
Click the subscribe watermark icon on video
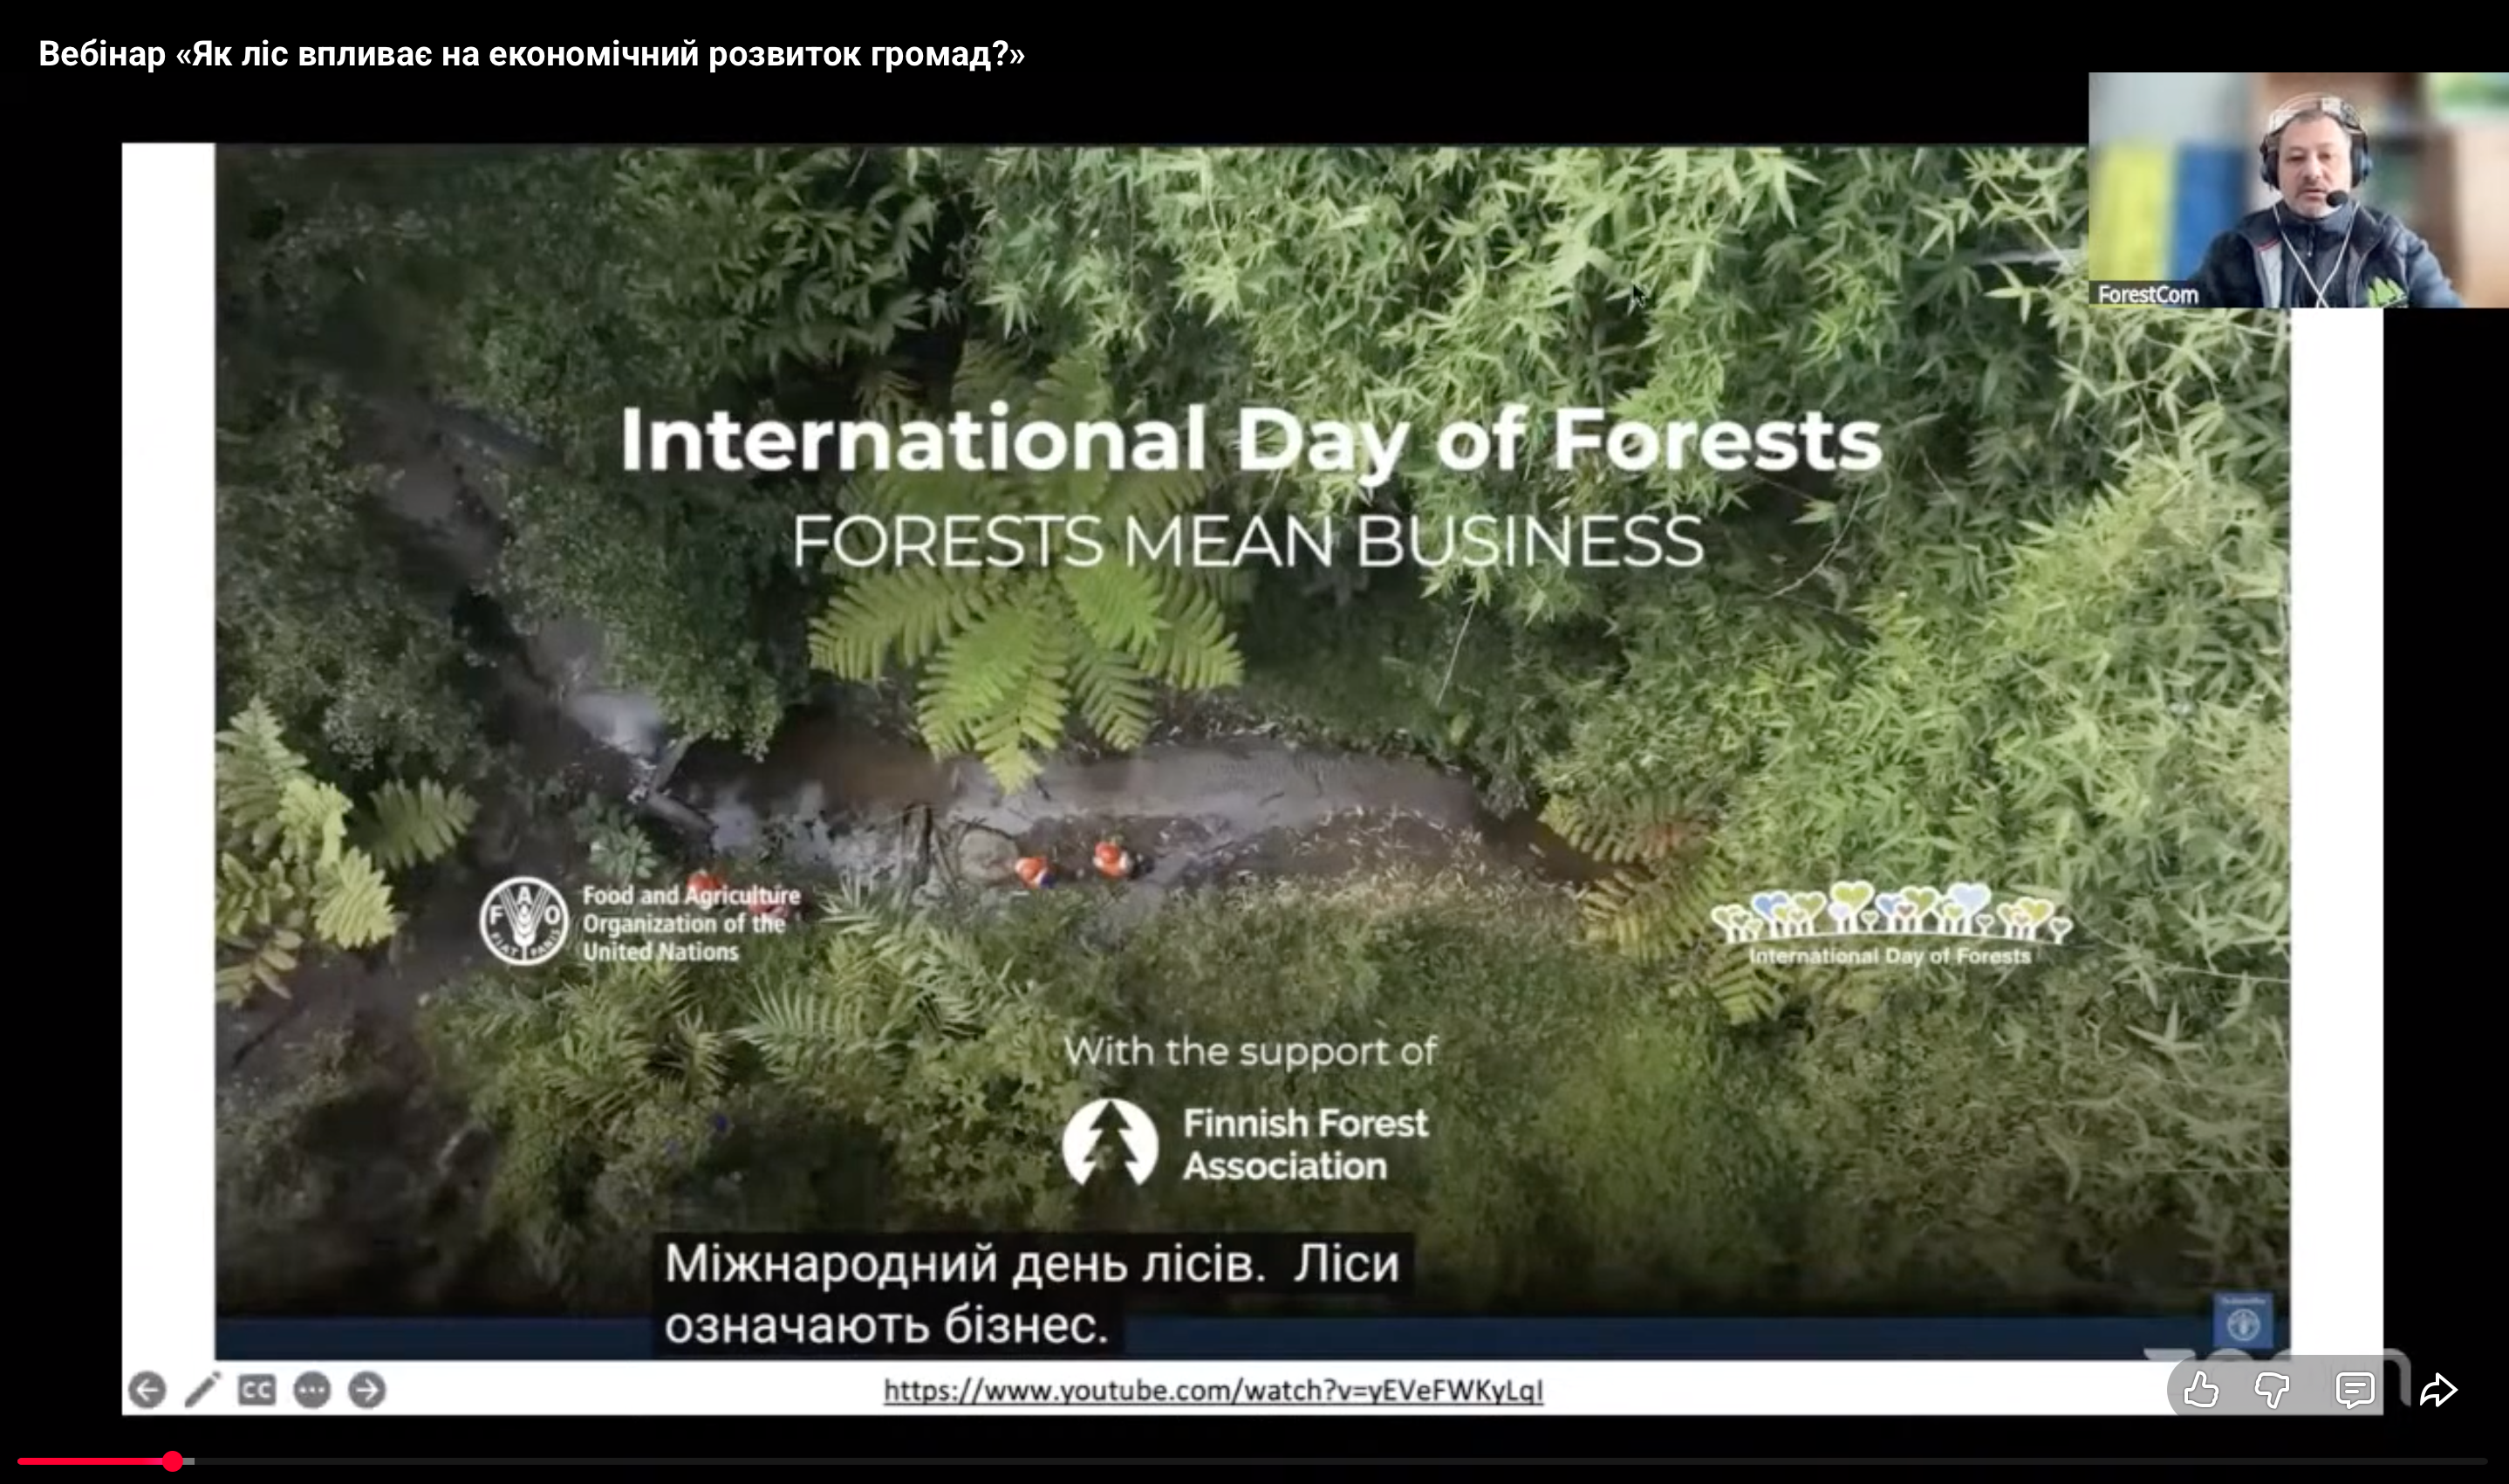coord(2243,1321)
